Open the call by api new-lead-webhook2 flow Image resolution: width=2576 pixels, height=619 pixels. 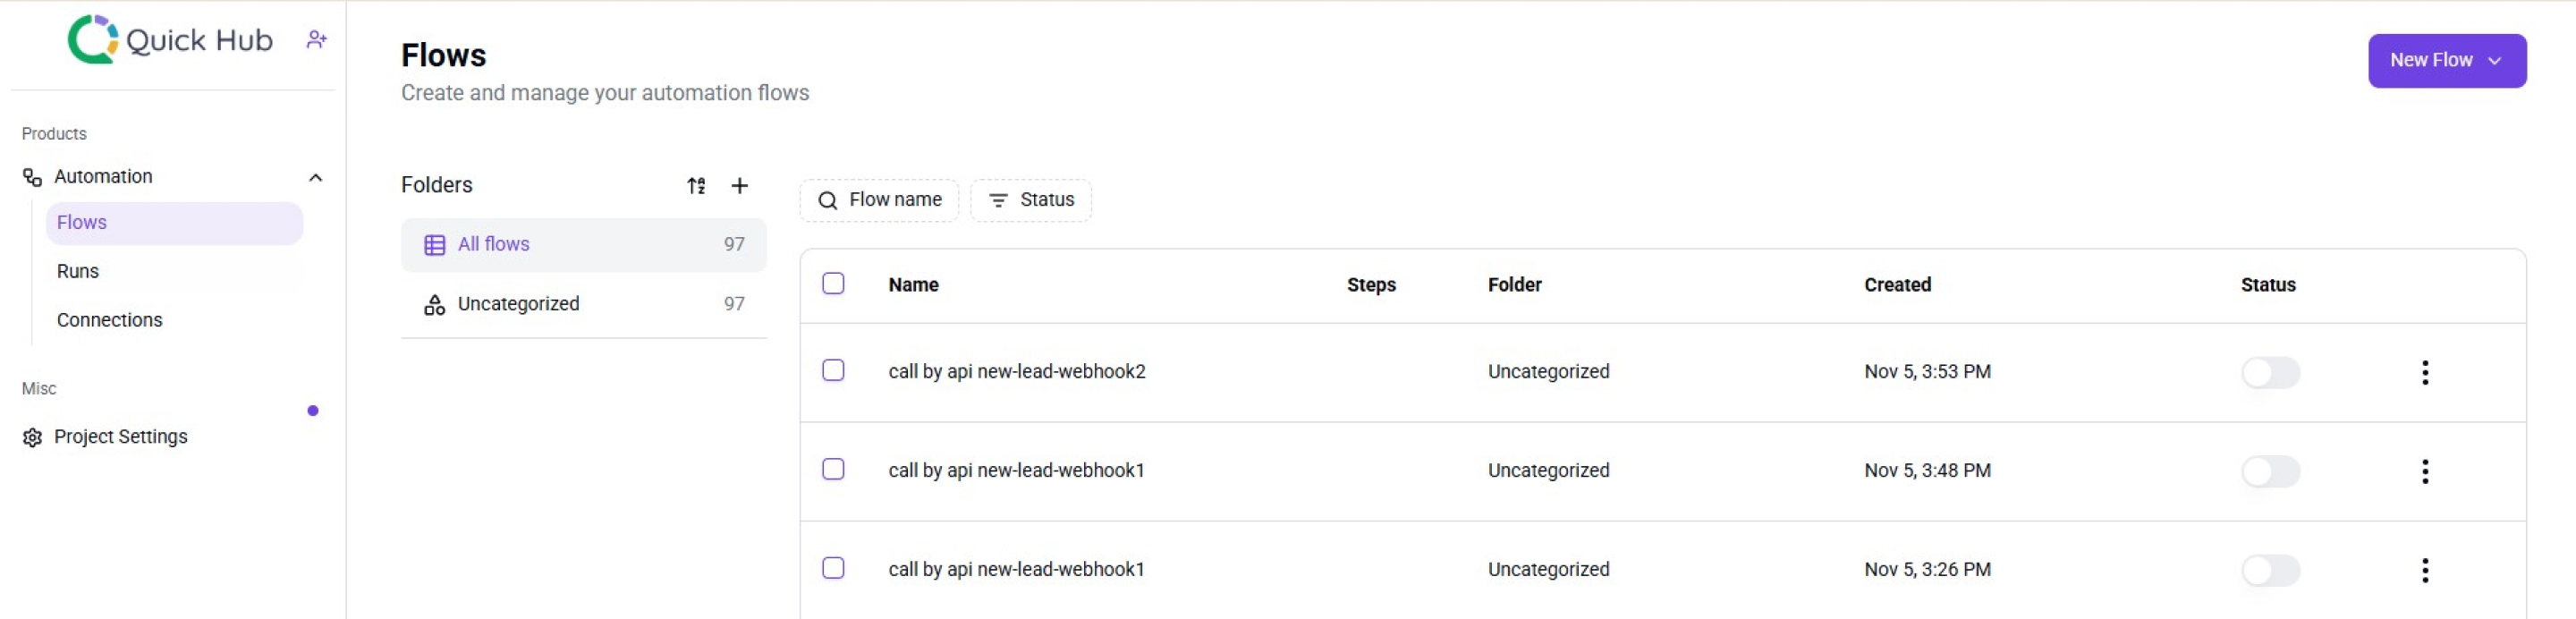pyautogui.click(x=1016, y=372)
